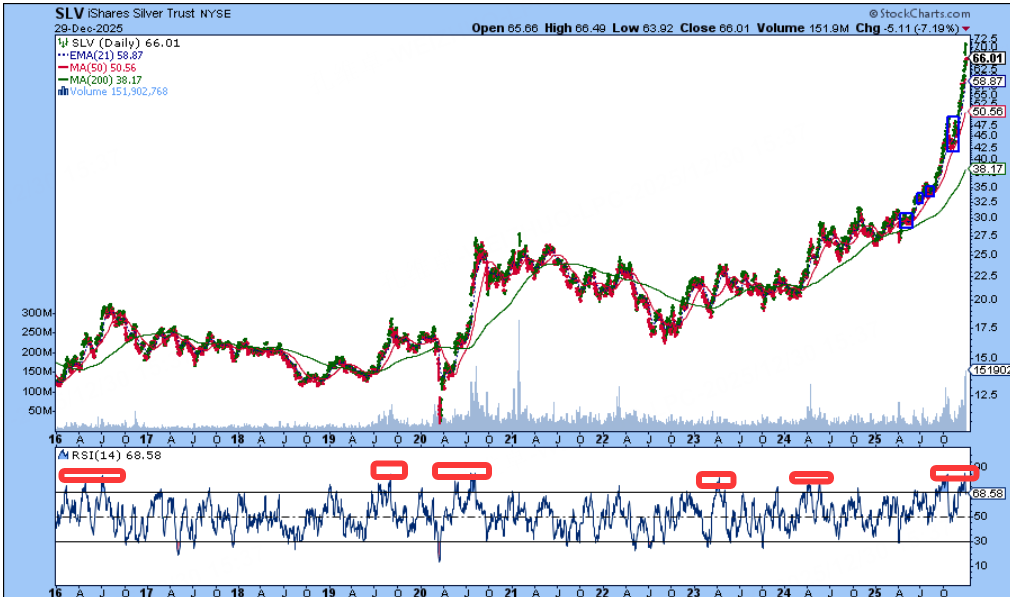Click the boxed 38.17 MA axis tag
The width and height of the screenshot is (1010, 597).
[987, 169]
